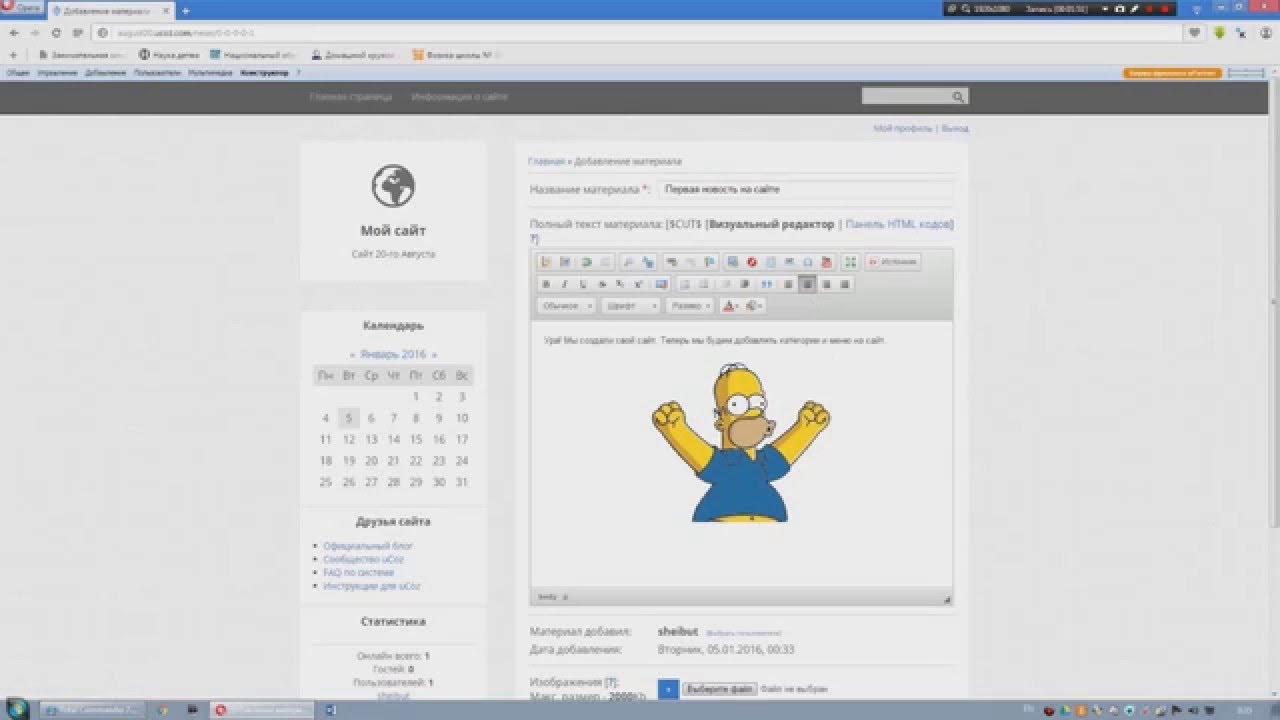Click Источник source button in editor
The width and height of the screenshot is (1280, 720).
click(x=893, y=262)
